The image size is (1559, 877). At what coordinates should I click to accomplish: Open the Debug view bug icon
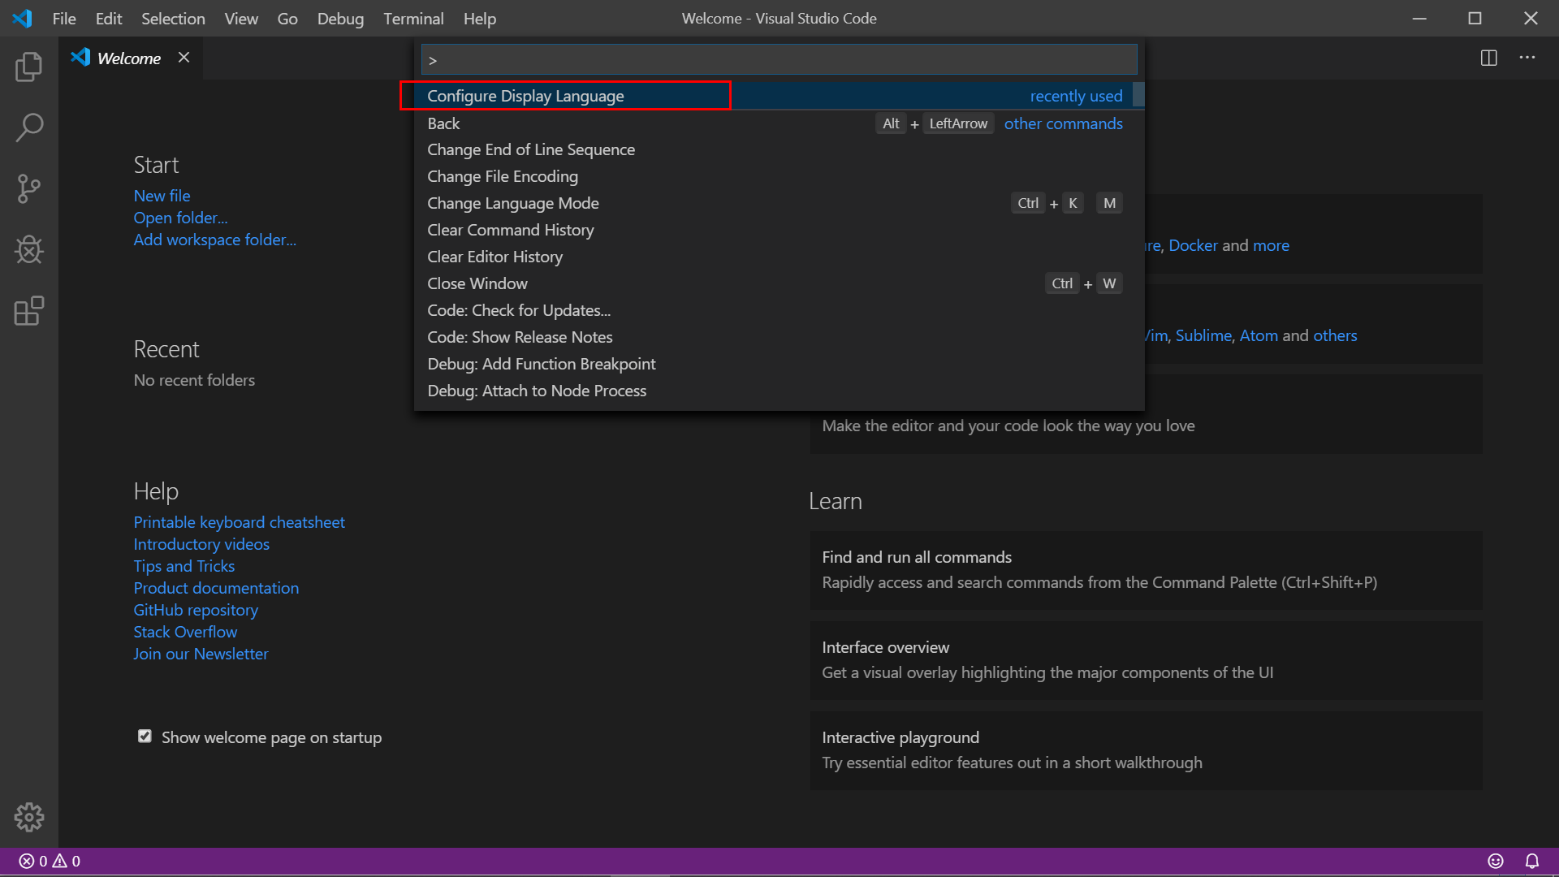tap(29, 250)
